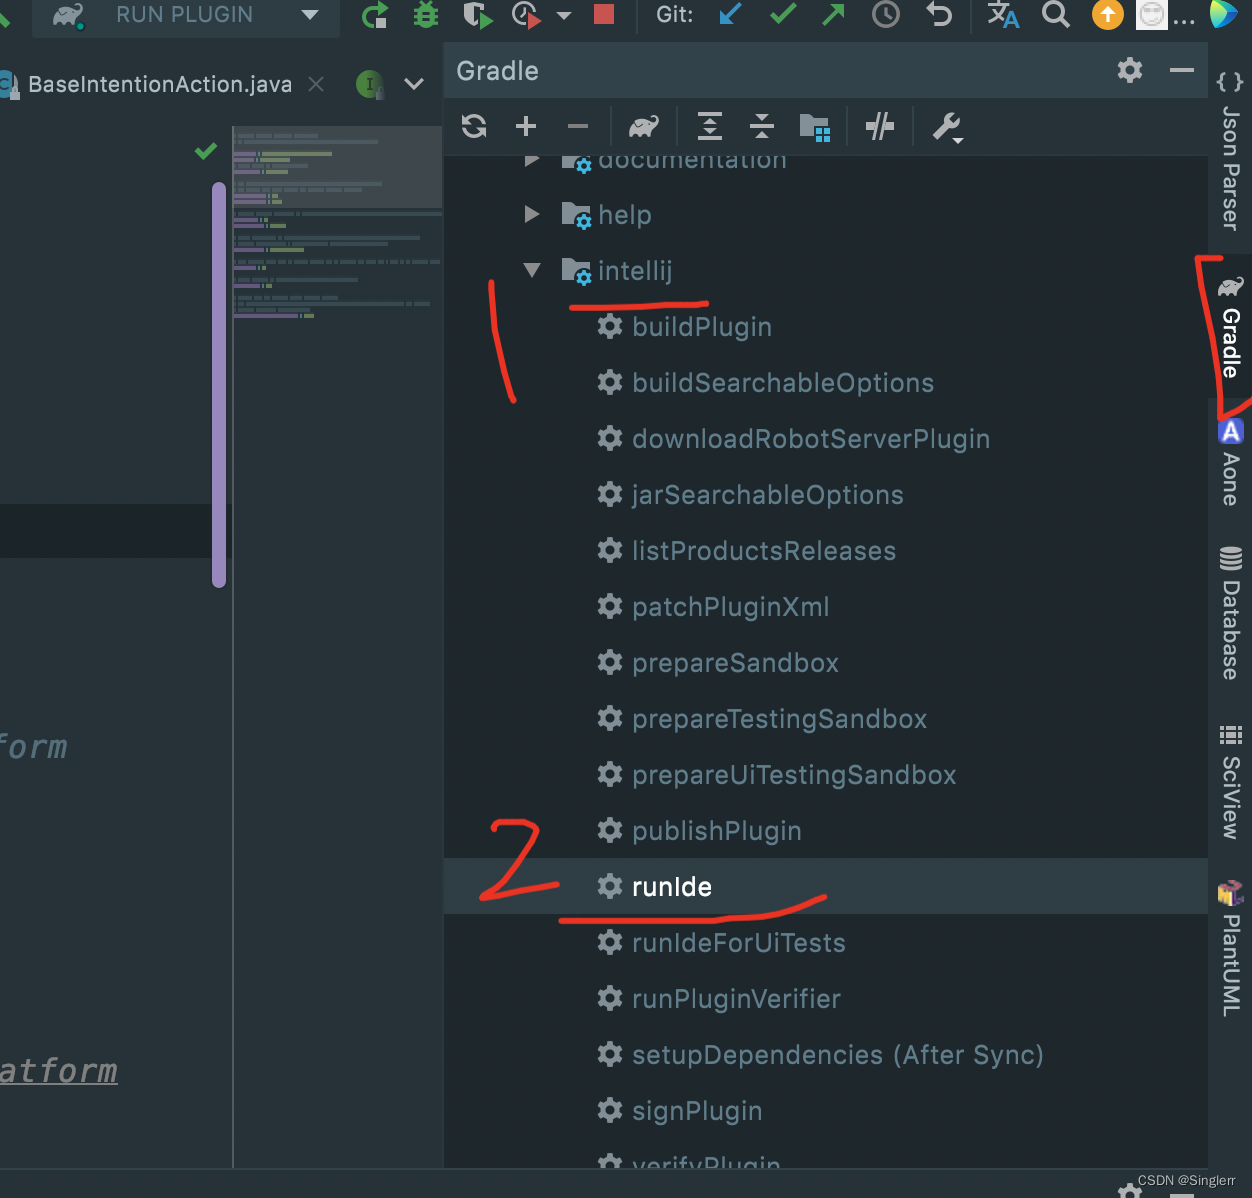Select the runPluginVerifier task
The width and height of the screenshot is (1252, 1198).
pyautogui.click(x=719, y=999)
